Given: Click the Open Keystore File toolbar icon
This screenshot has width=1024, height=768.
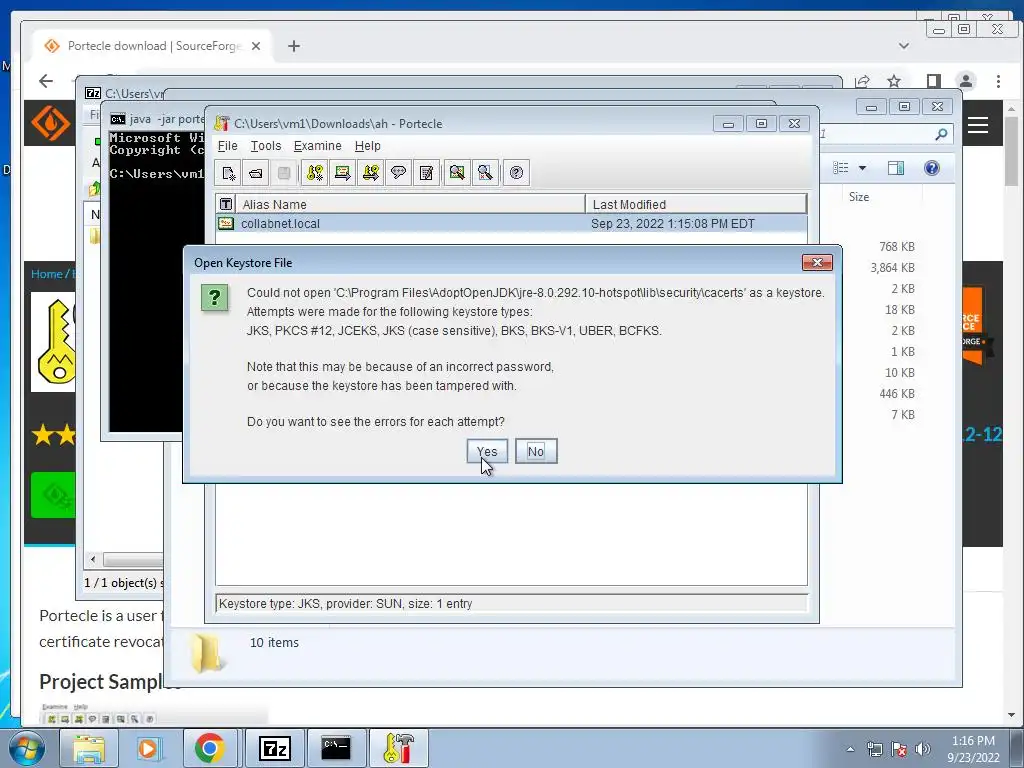Looking at the screenshot, I should pyautogui.click(x=255, y=173).
